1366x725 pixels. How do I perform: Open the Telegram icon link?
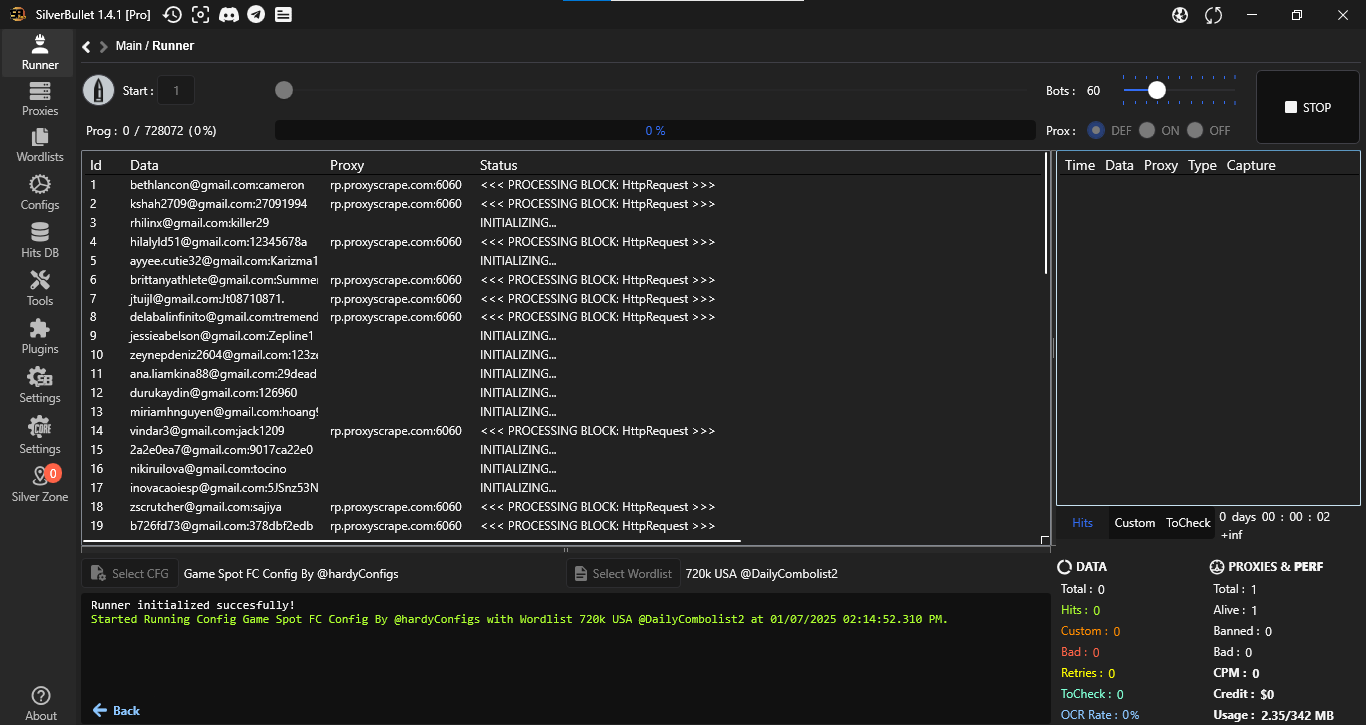pyautogui.click(x=256, y=14)
